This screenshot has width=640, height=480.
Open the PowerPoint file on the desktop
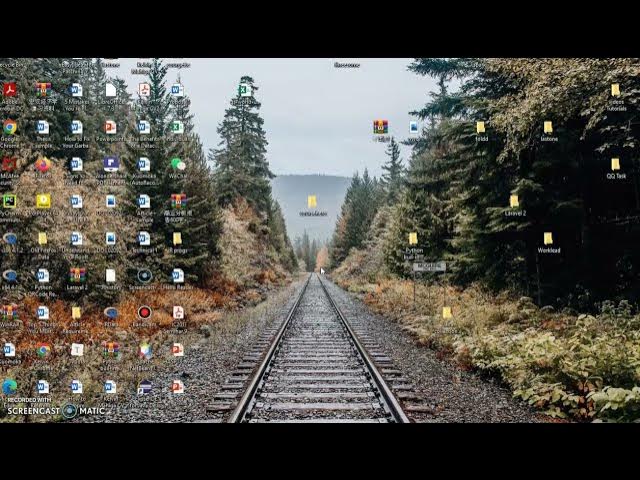point(110,127)
